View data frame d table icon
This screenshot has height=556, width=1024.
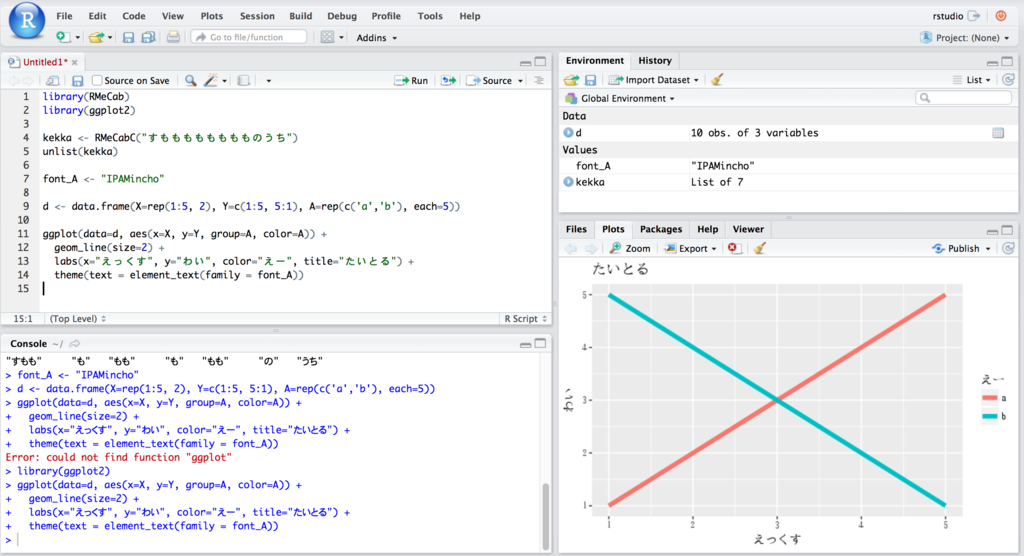point(998,133)
